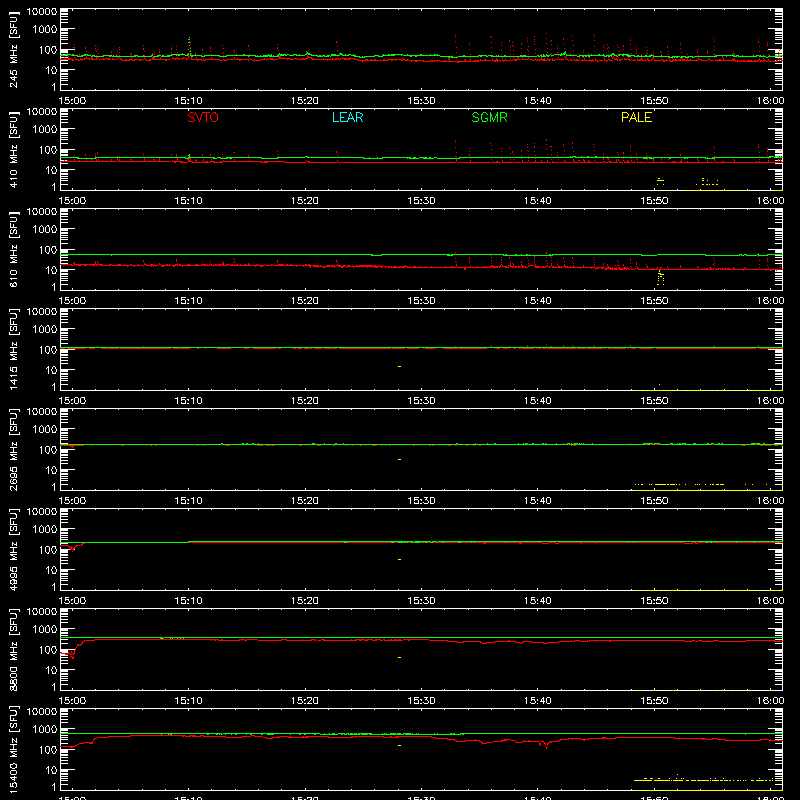Click the 15:00 time label under 8800 MHz plot
The width and height of the screenshot is (800, 800).
point(72,701)
